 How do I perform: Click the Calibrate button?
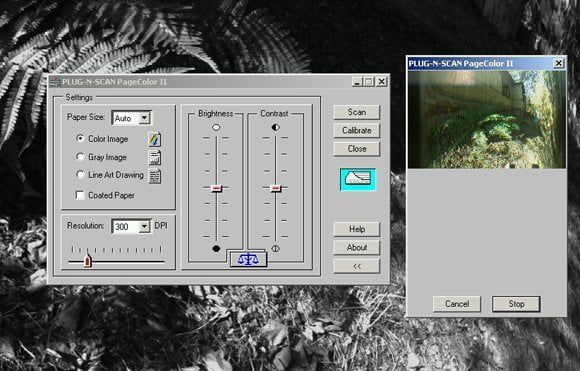coord(357,130)
